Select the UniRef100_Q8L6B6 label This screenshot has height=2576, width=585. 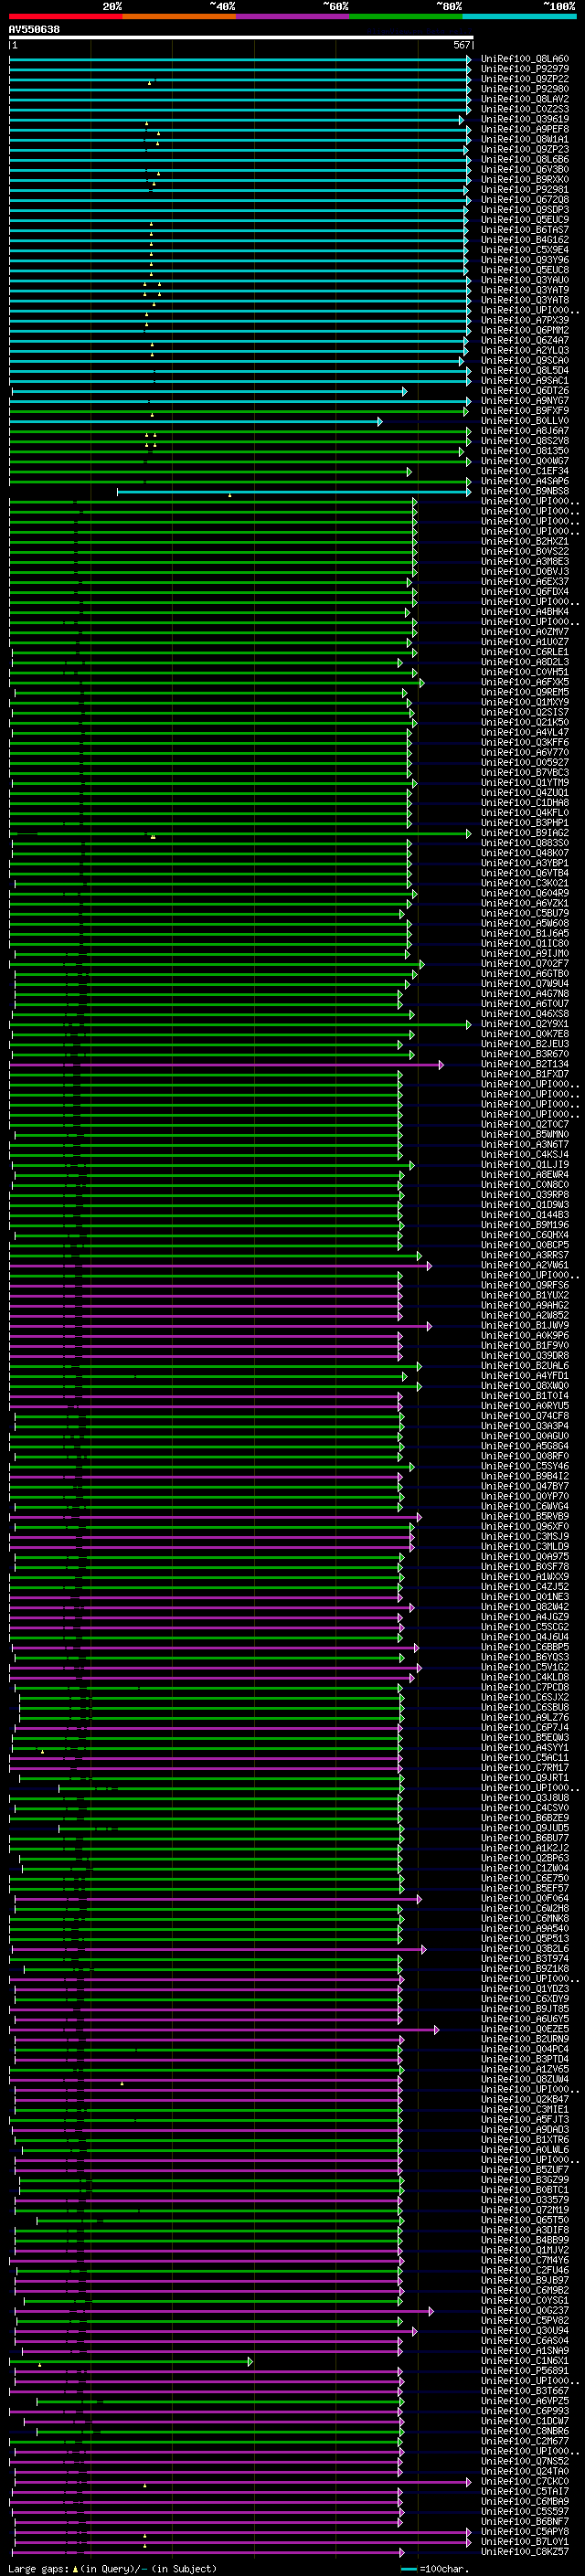(525, 159)
